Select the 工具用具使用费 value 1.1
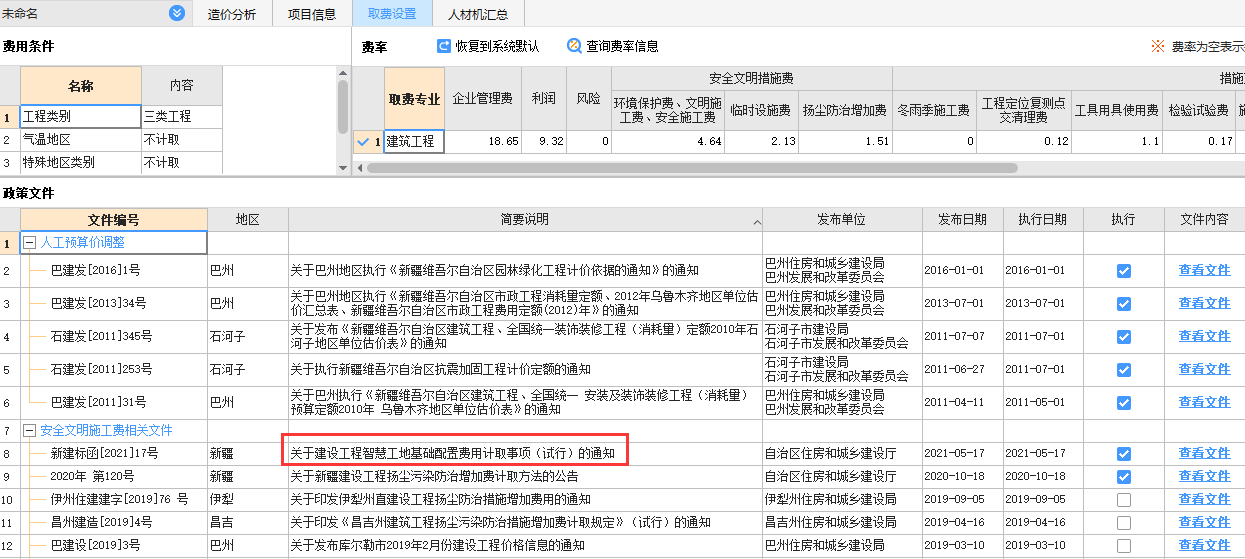 click(1117, 142)
